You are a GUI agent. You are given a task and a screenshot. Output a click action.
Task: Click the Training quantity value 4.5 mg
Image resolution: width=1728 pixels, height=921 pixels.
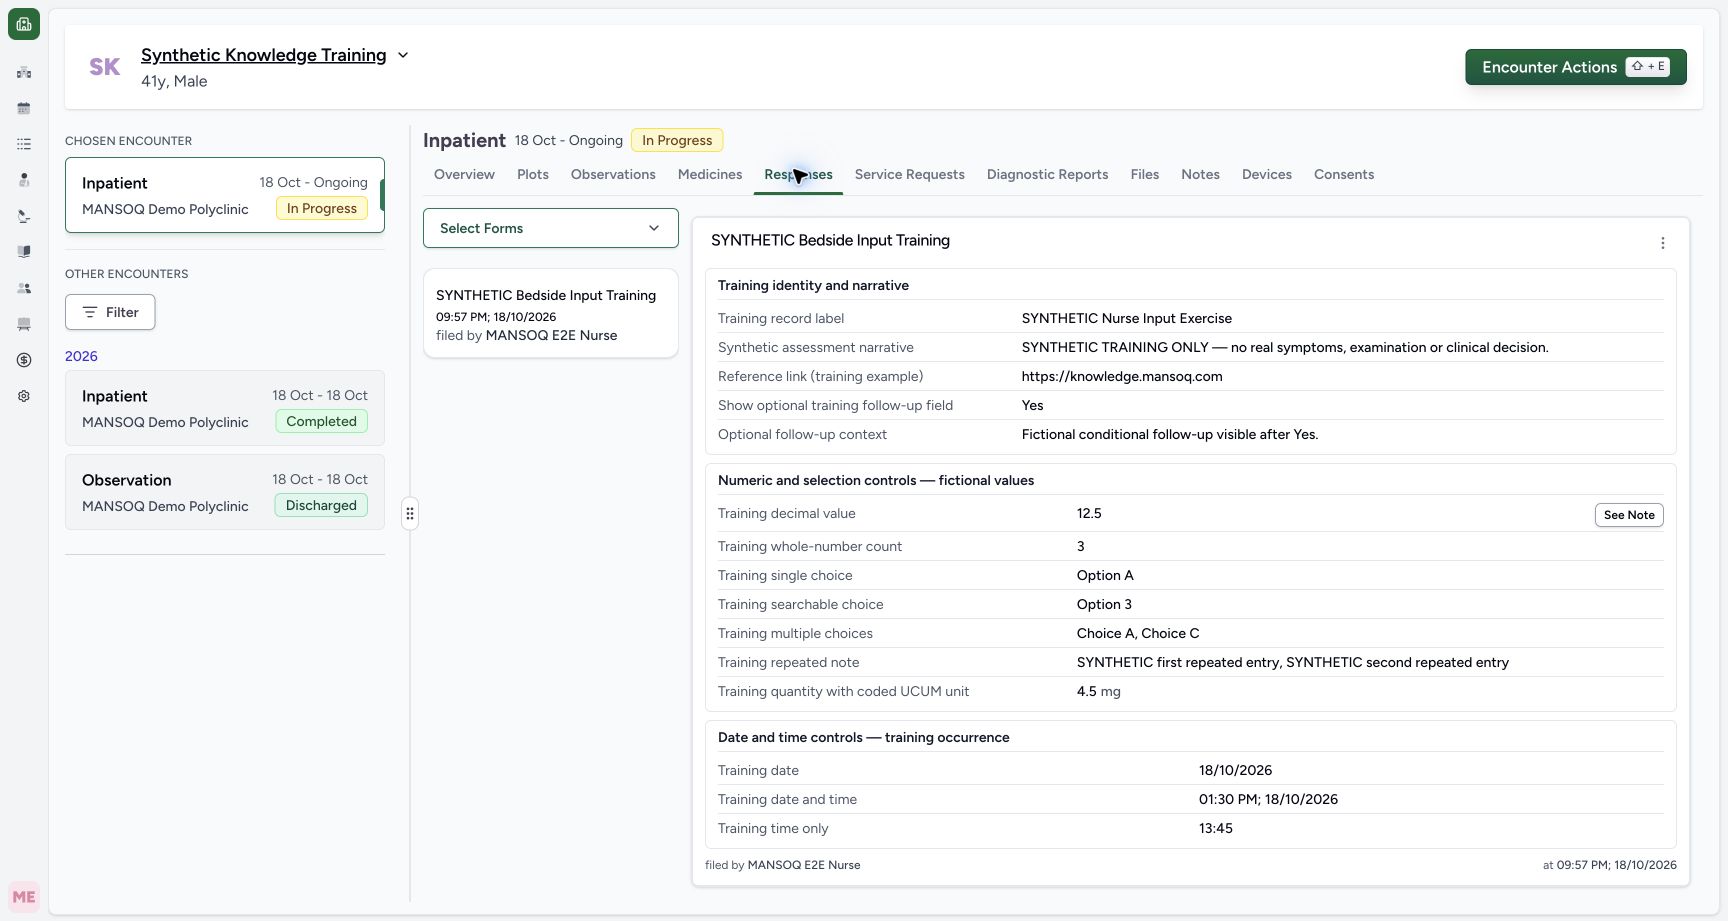pyautogui.click(x=1098, y=691)
